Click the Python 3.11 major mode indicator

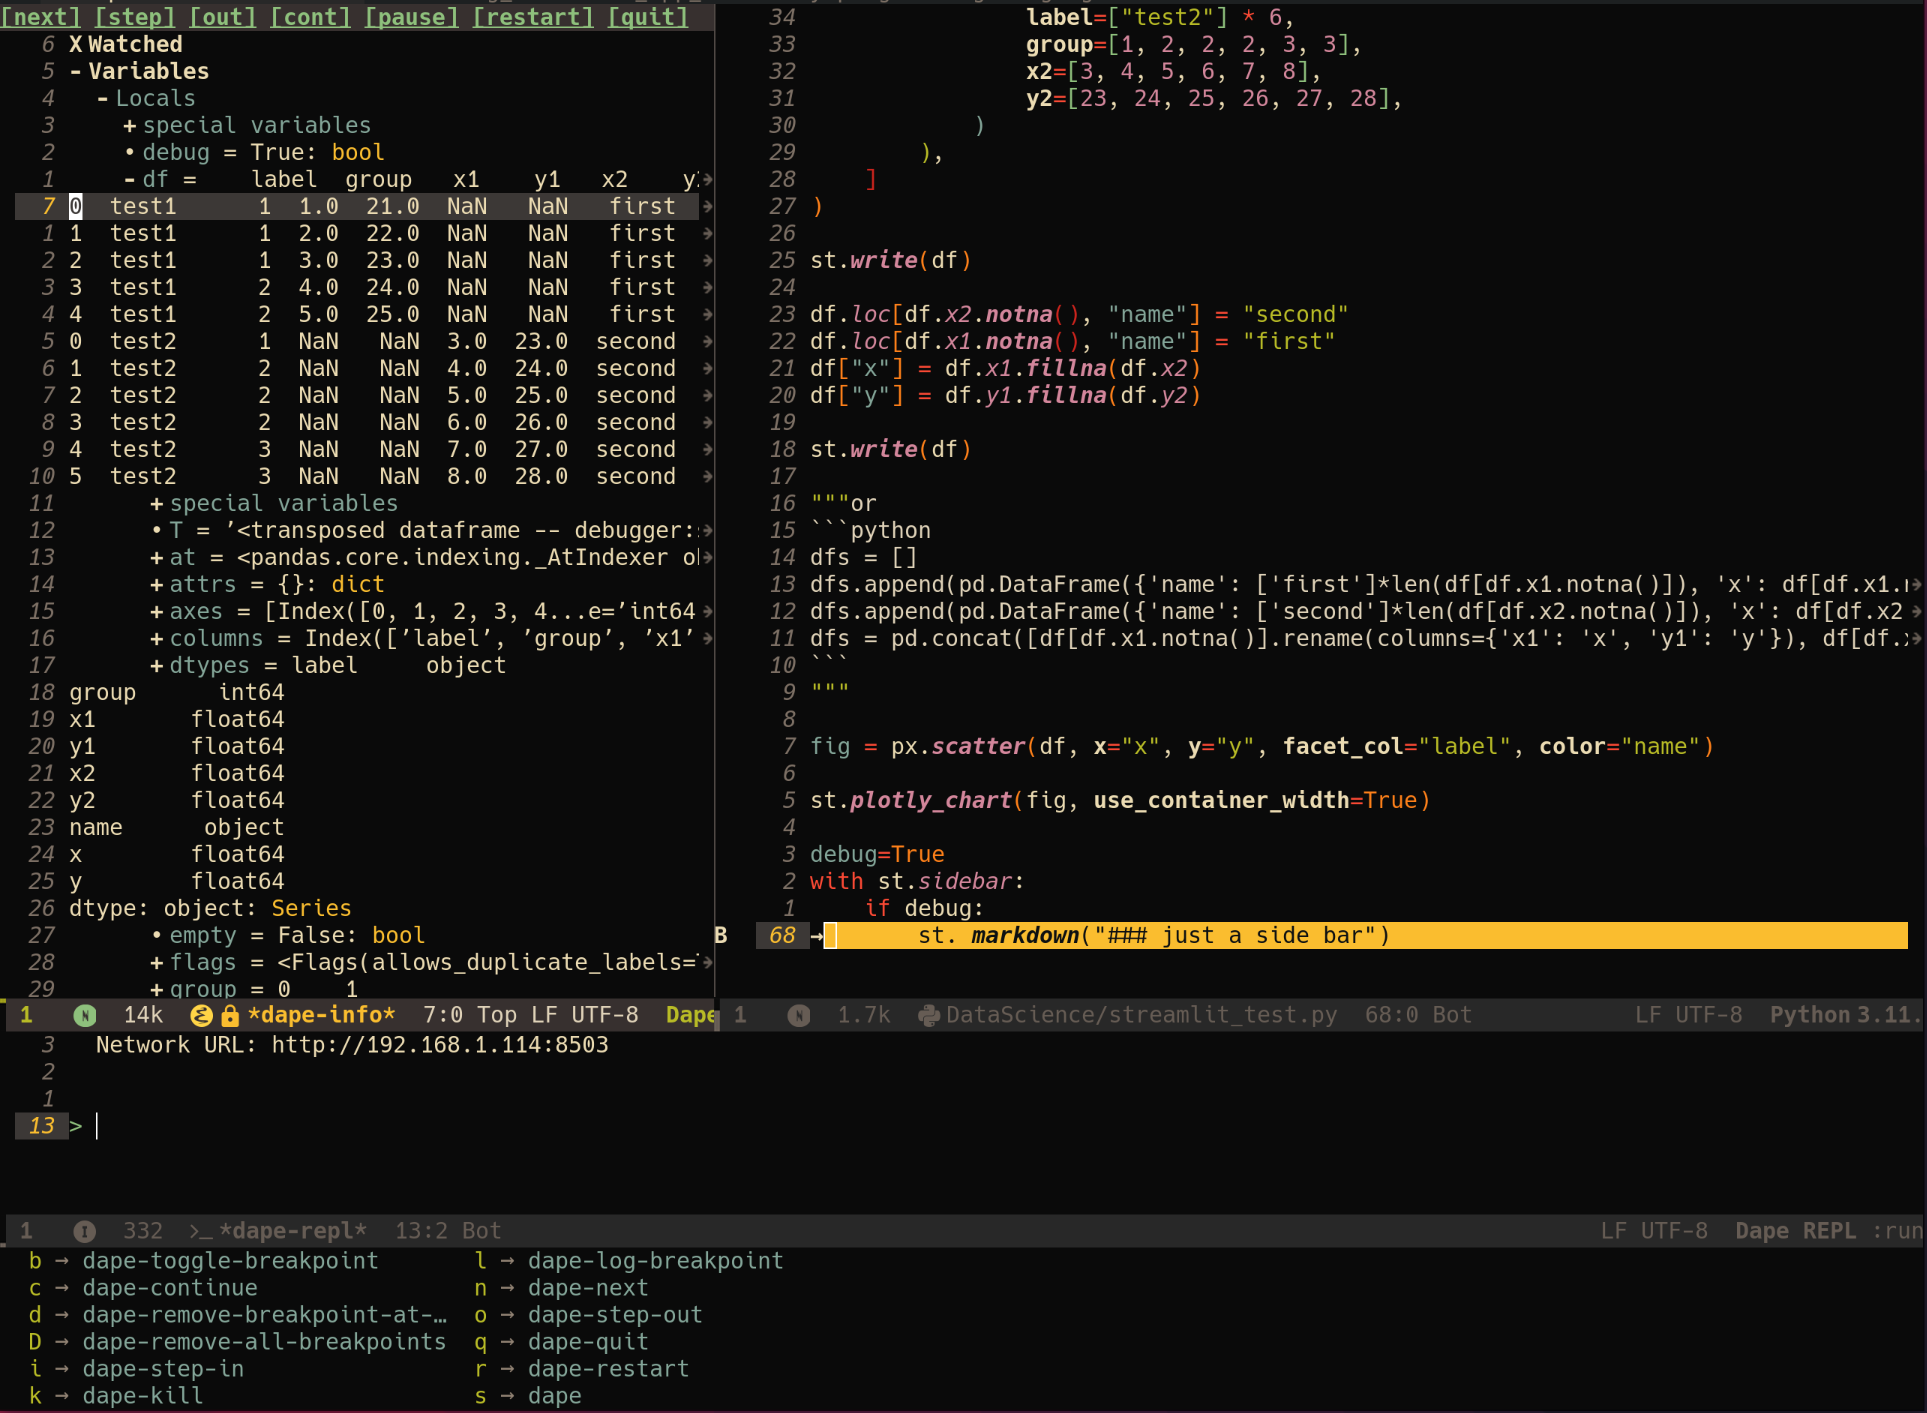click(x=1845, y=1015)
